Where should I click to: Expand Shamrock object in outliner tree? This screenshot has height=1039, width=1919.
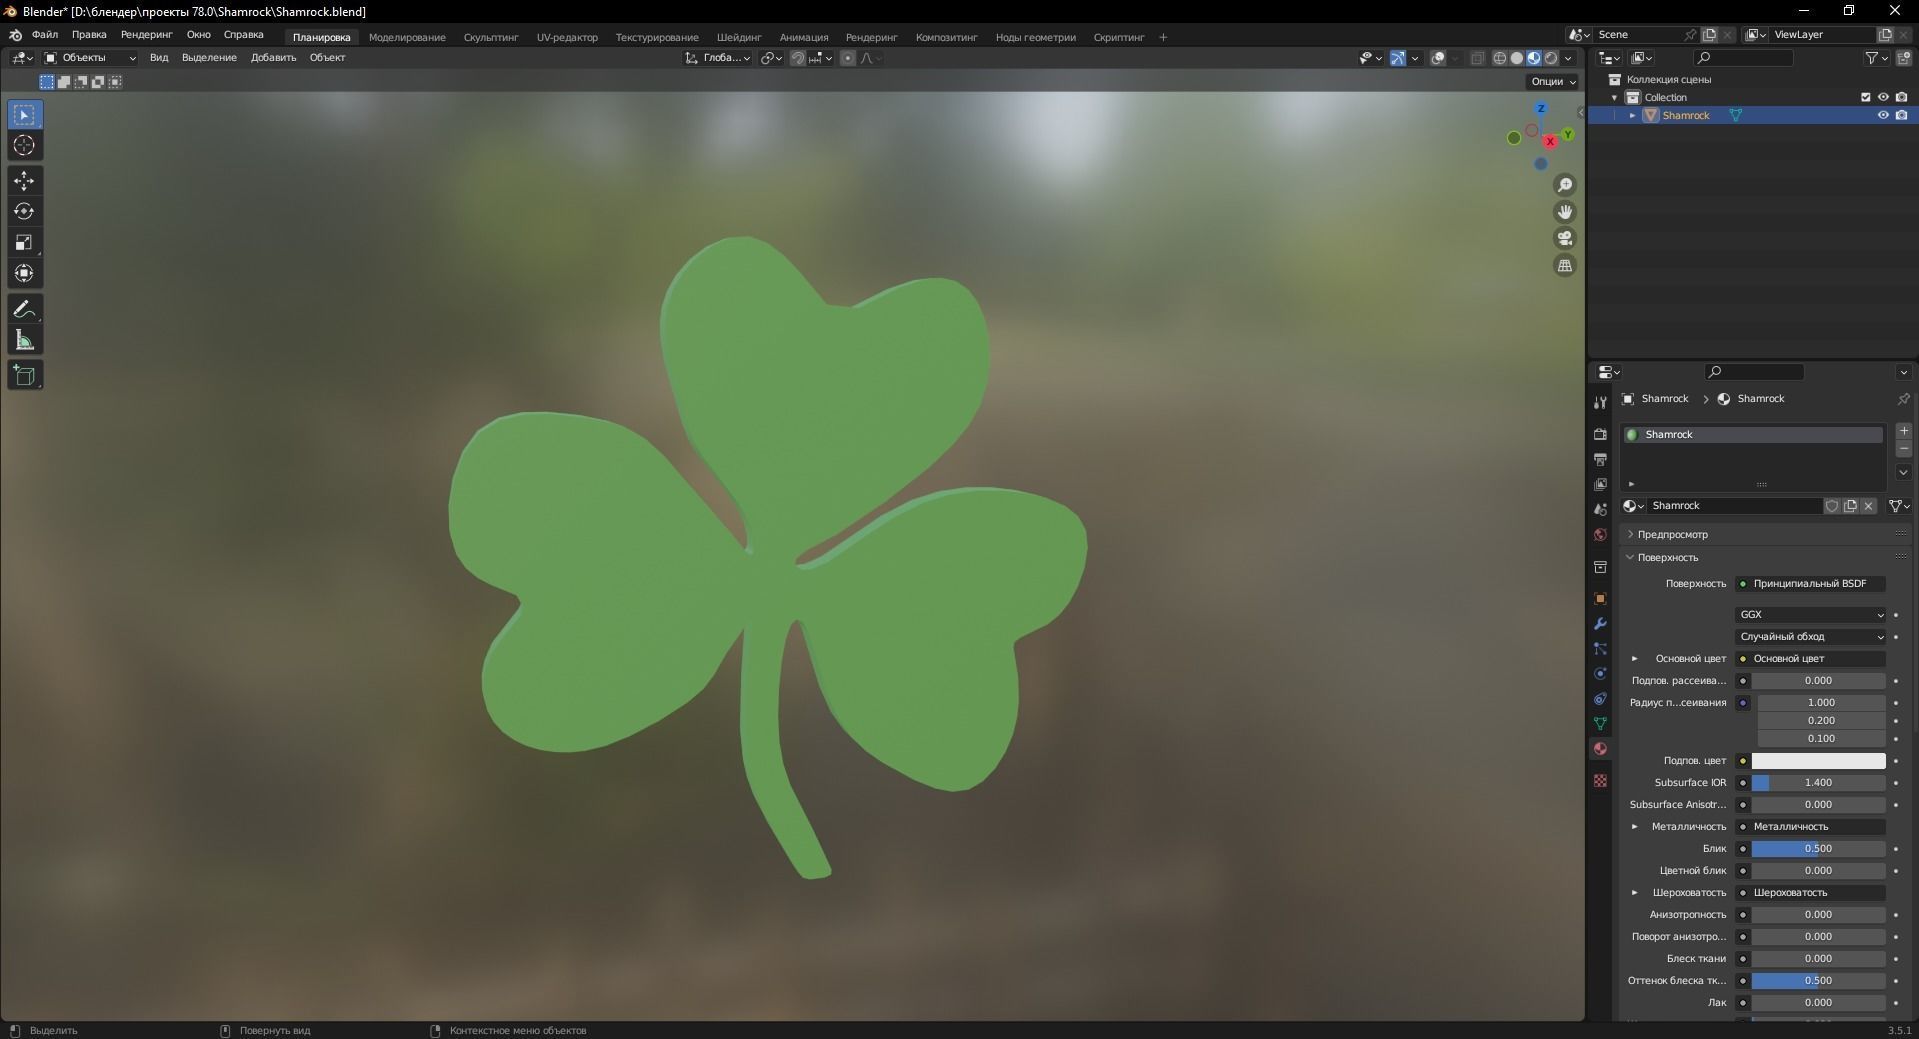click(1633, 115)
